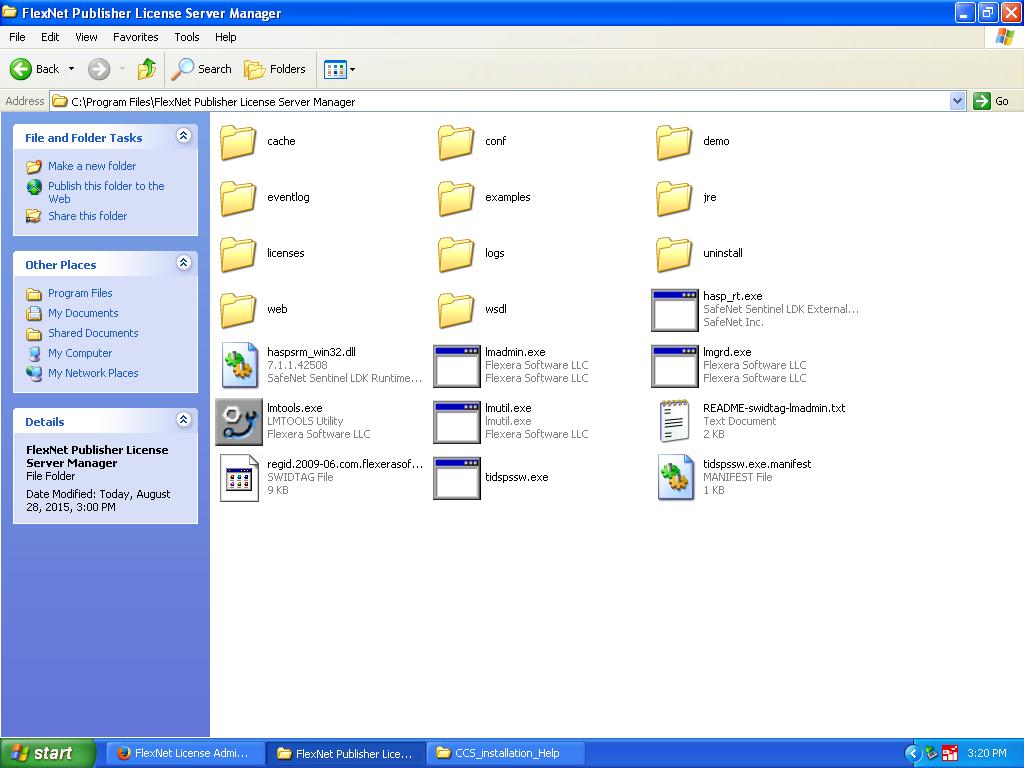The height and width of the screenshot is (768, 1024).
Task: Select the README-swidtag-lmadmin.txt document icon
Action: point(675,422)
